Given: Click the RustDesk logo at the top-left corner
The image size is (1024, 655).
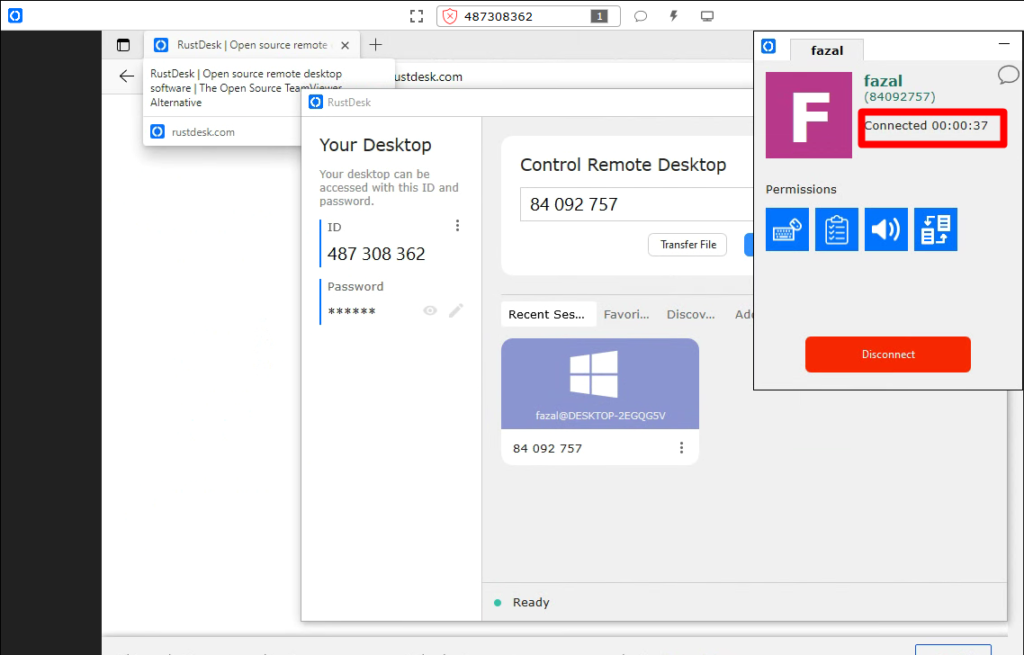Looking at the screenshot, I should [15, 15].
